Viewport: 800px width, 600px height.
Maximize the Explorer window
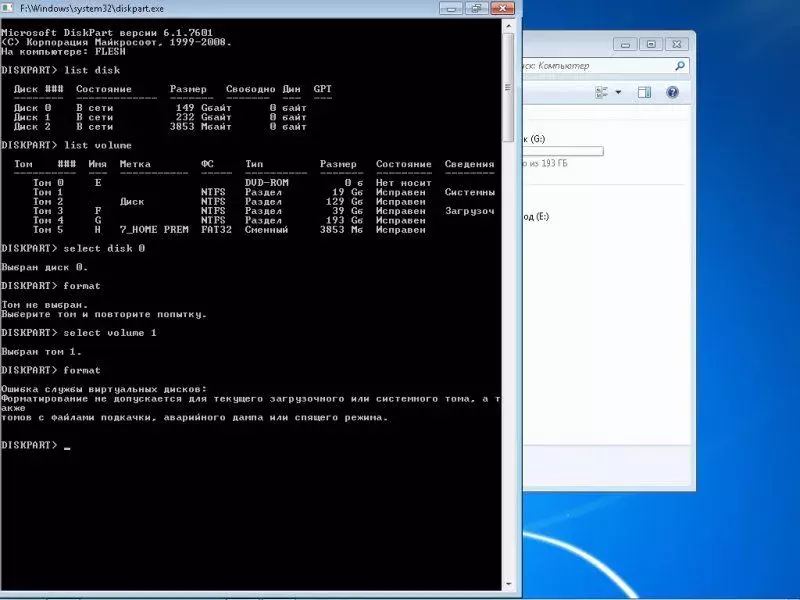pos(651,44)
